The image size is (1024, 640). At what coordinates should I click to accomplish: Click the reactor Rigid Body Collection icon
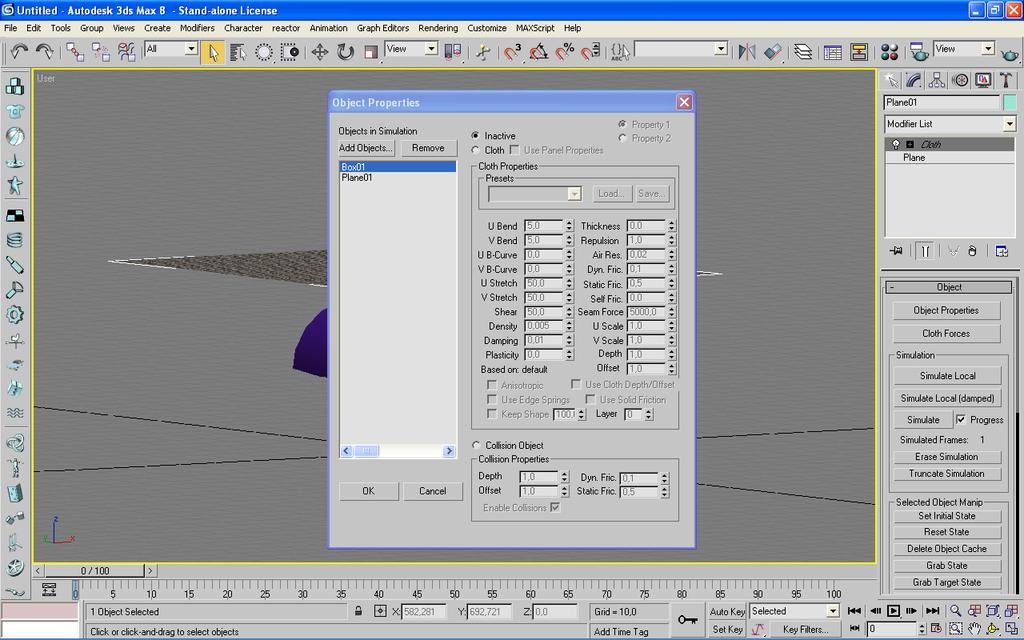coord(15,86)
